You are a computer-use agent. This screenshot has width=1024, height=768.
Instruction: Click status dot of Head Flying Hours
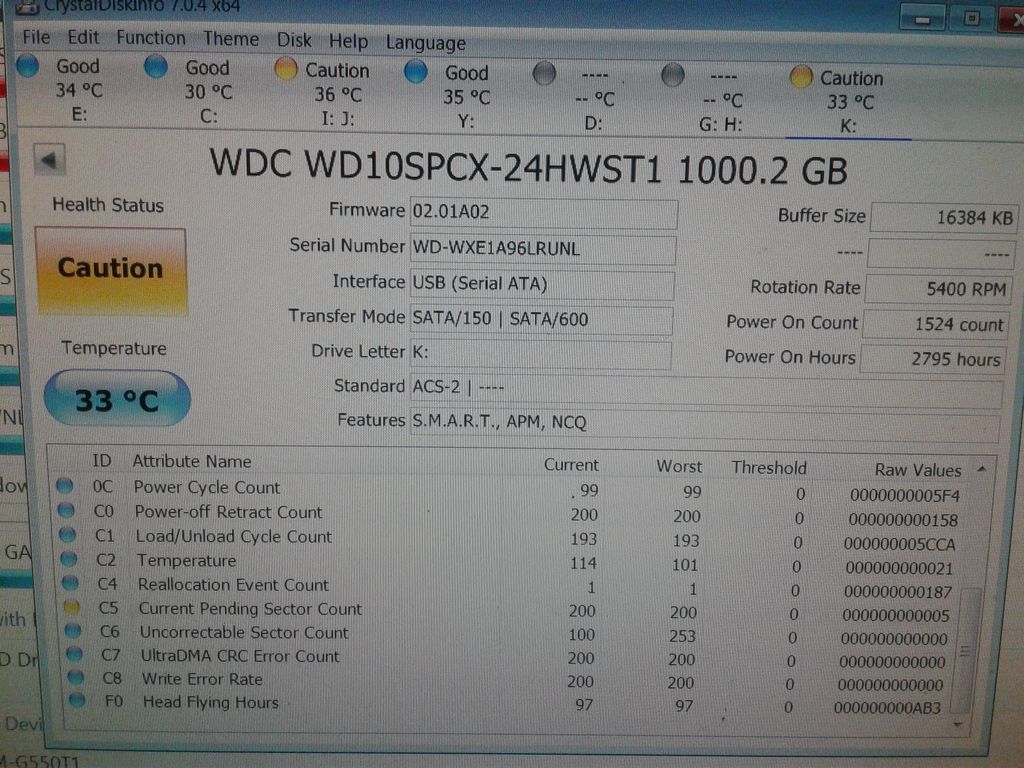click(78, 700)
